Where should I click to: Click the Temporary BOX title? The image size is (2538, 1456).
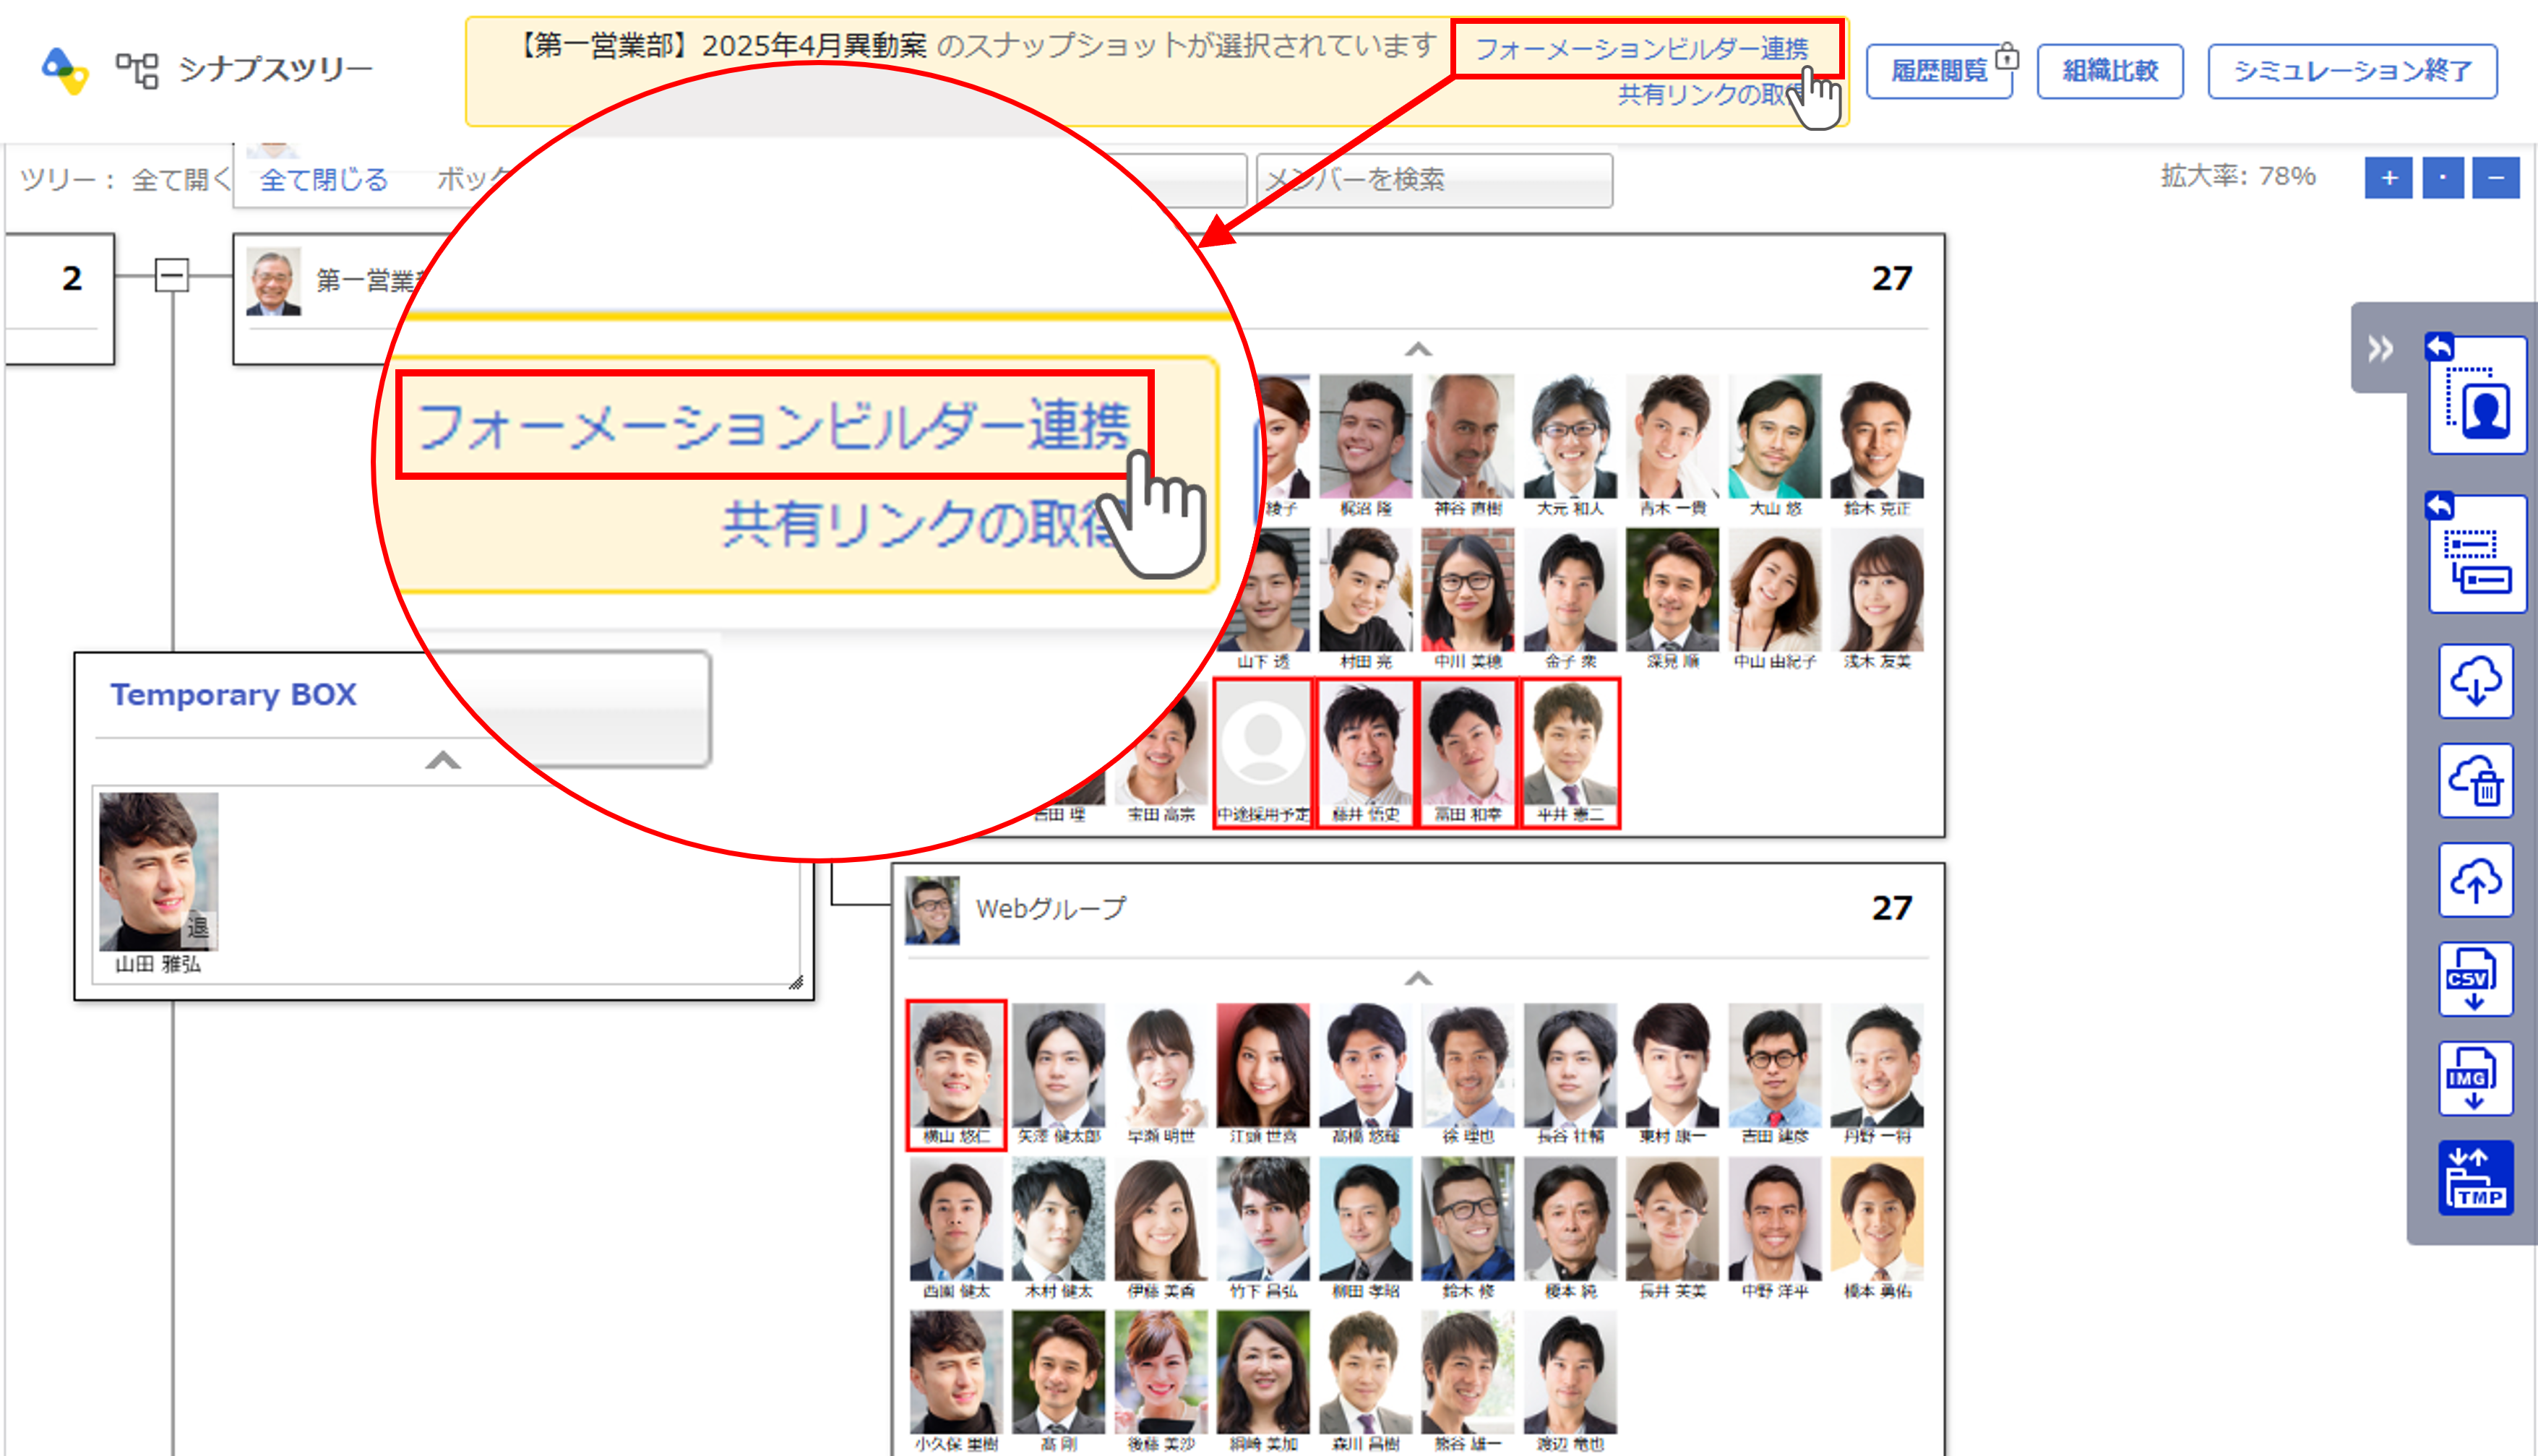pos(233,694)
